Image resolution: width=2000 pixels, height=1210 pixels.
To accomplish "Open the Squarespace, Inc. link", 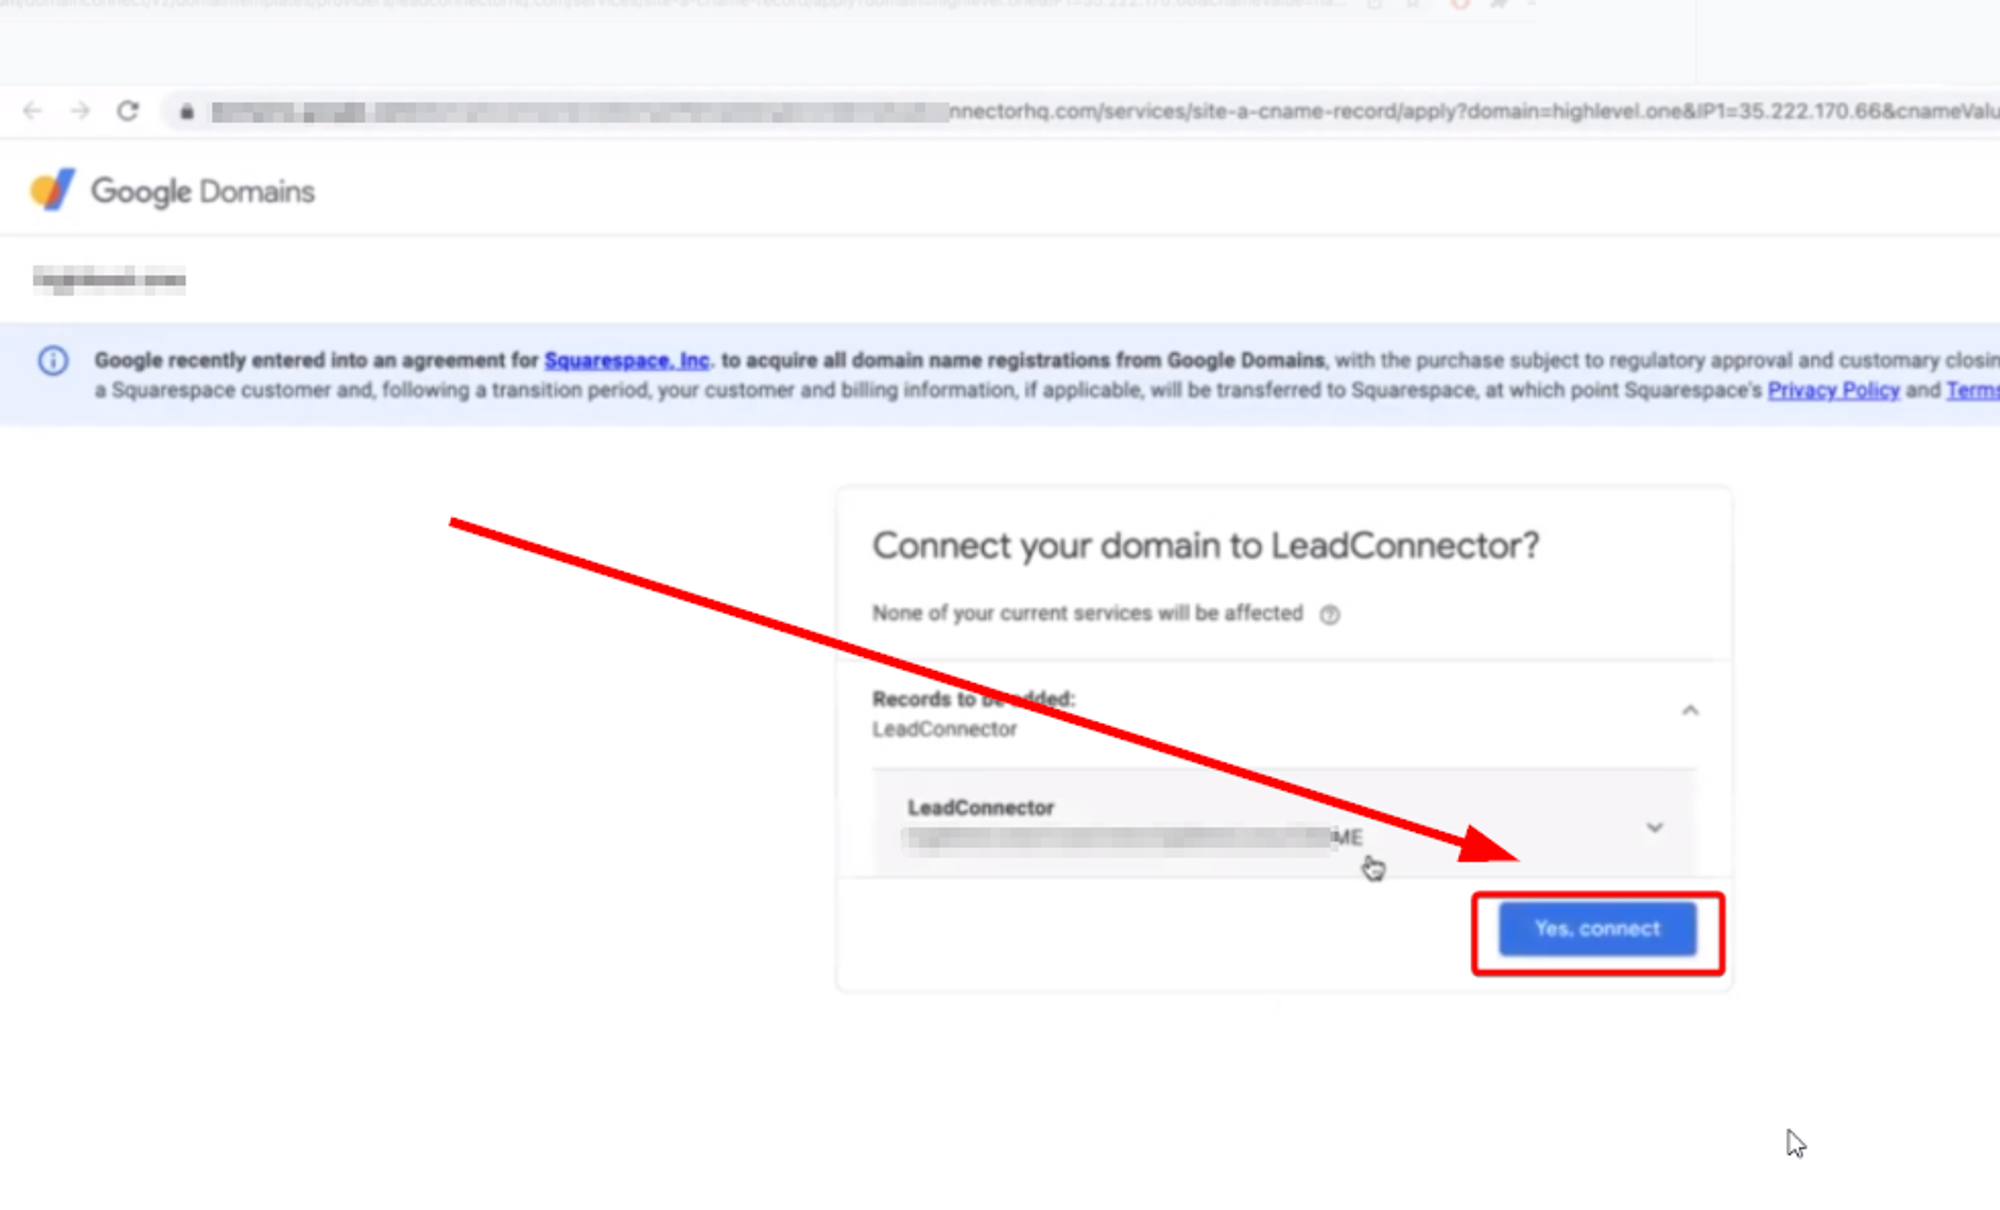I will [627, 360].
